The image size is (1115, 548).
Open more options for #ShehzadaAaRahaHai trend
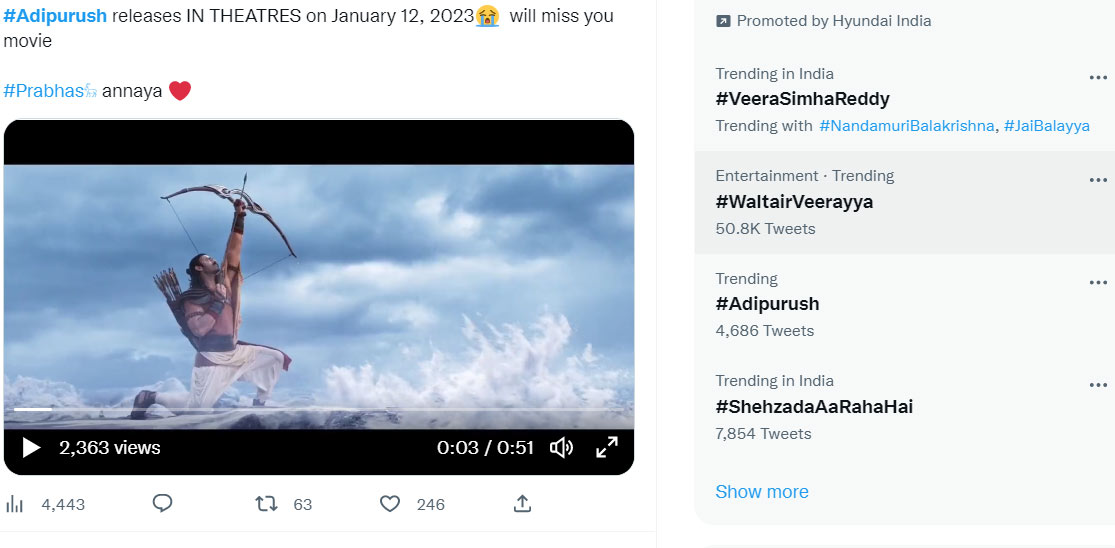[1098, 385]
